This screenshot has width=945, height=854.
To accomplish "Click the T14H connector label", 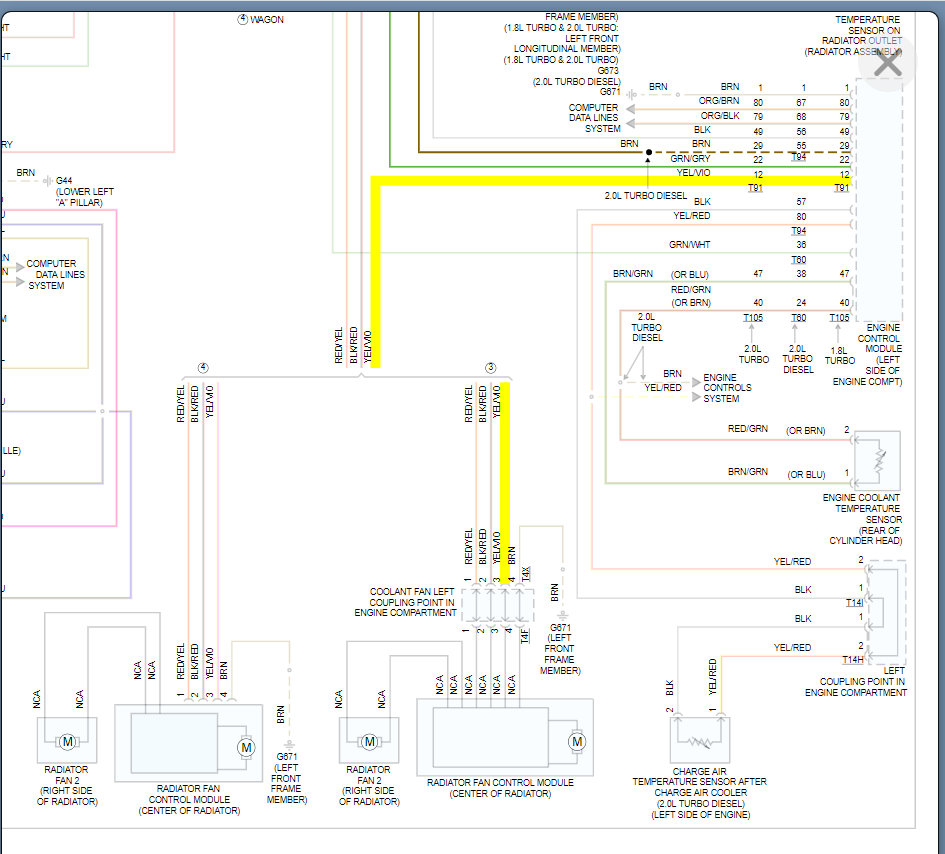I will 853,660.
